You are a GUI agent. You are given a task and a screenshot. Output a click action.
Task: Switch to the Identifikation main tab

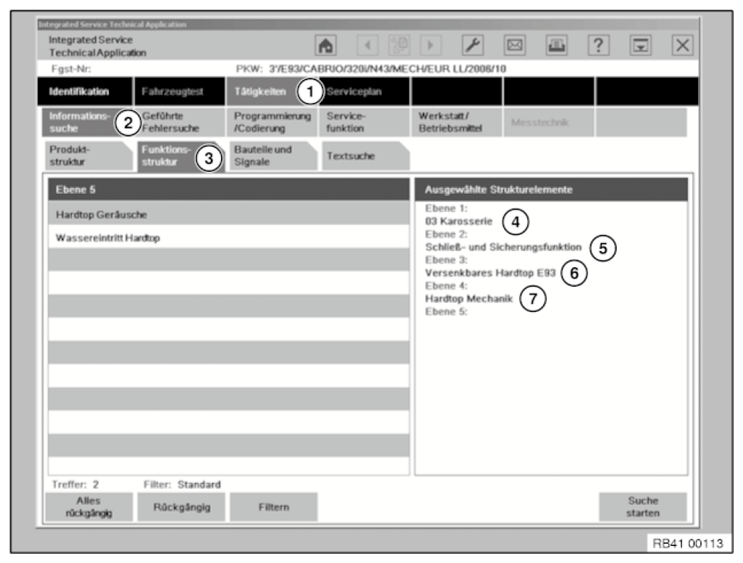pos(85,91)
